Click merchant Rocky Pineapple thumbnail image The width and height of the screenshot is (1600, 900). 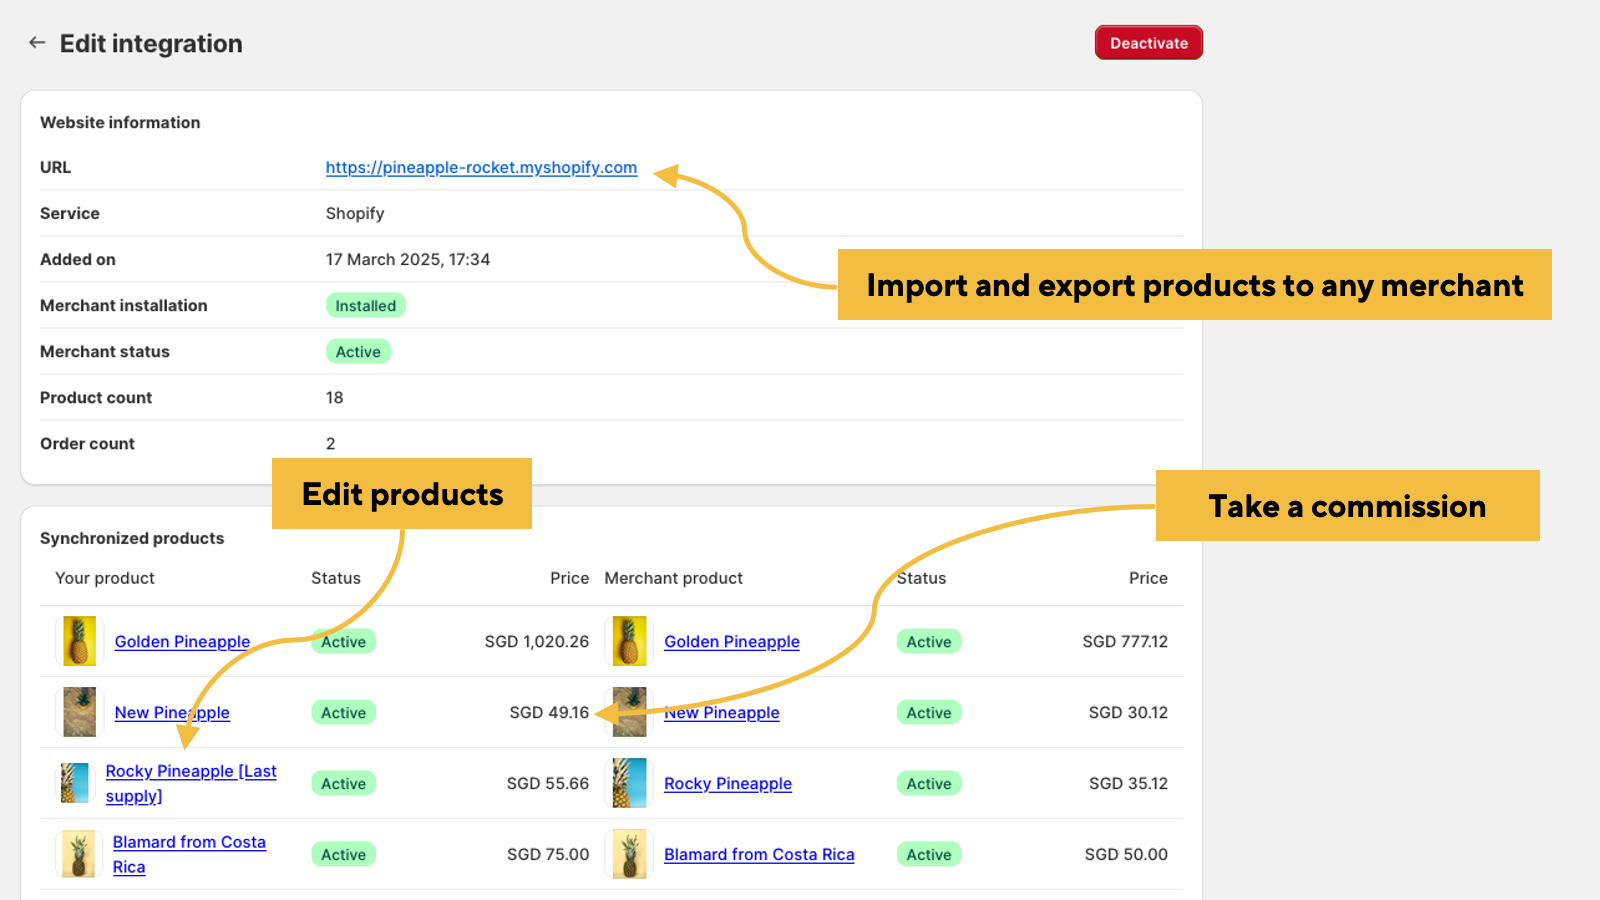pos(629,783)
